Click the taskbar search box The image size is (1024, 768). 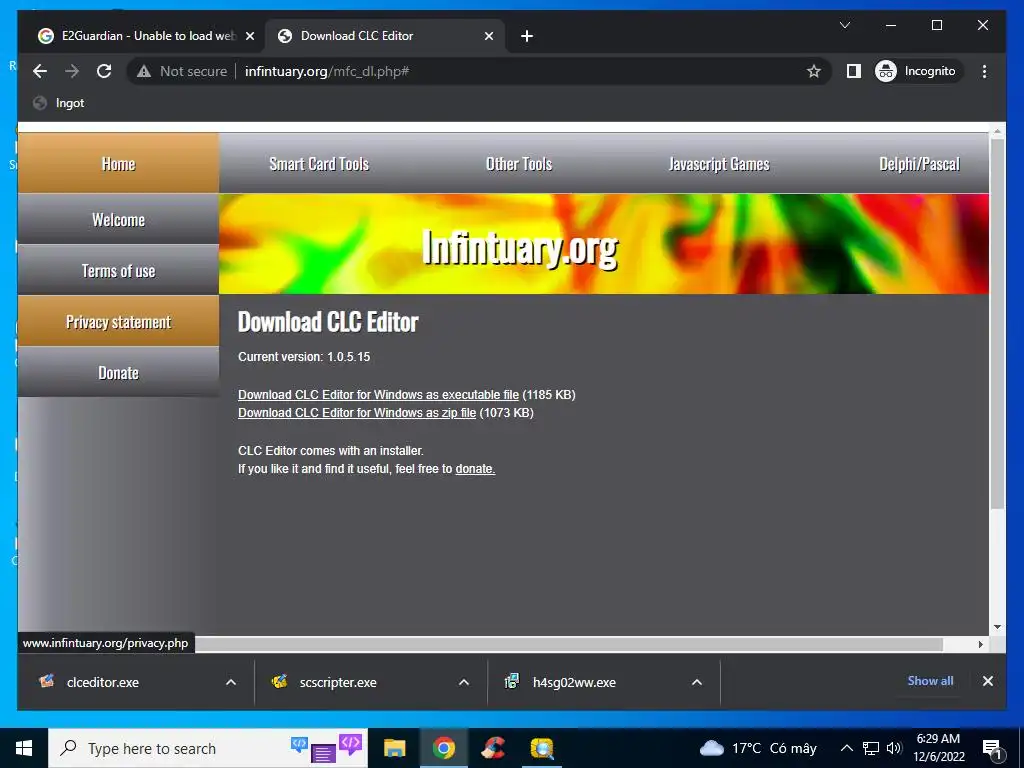pos(208,748)
